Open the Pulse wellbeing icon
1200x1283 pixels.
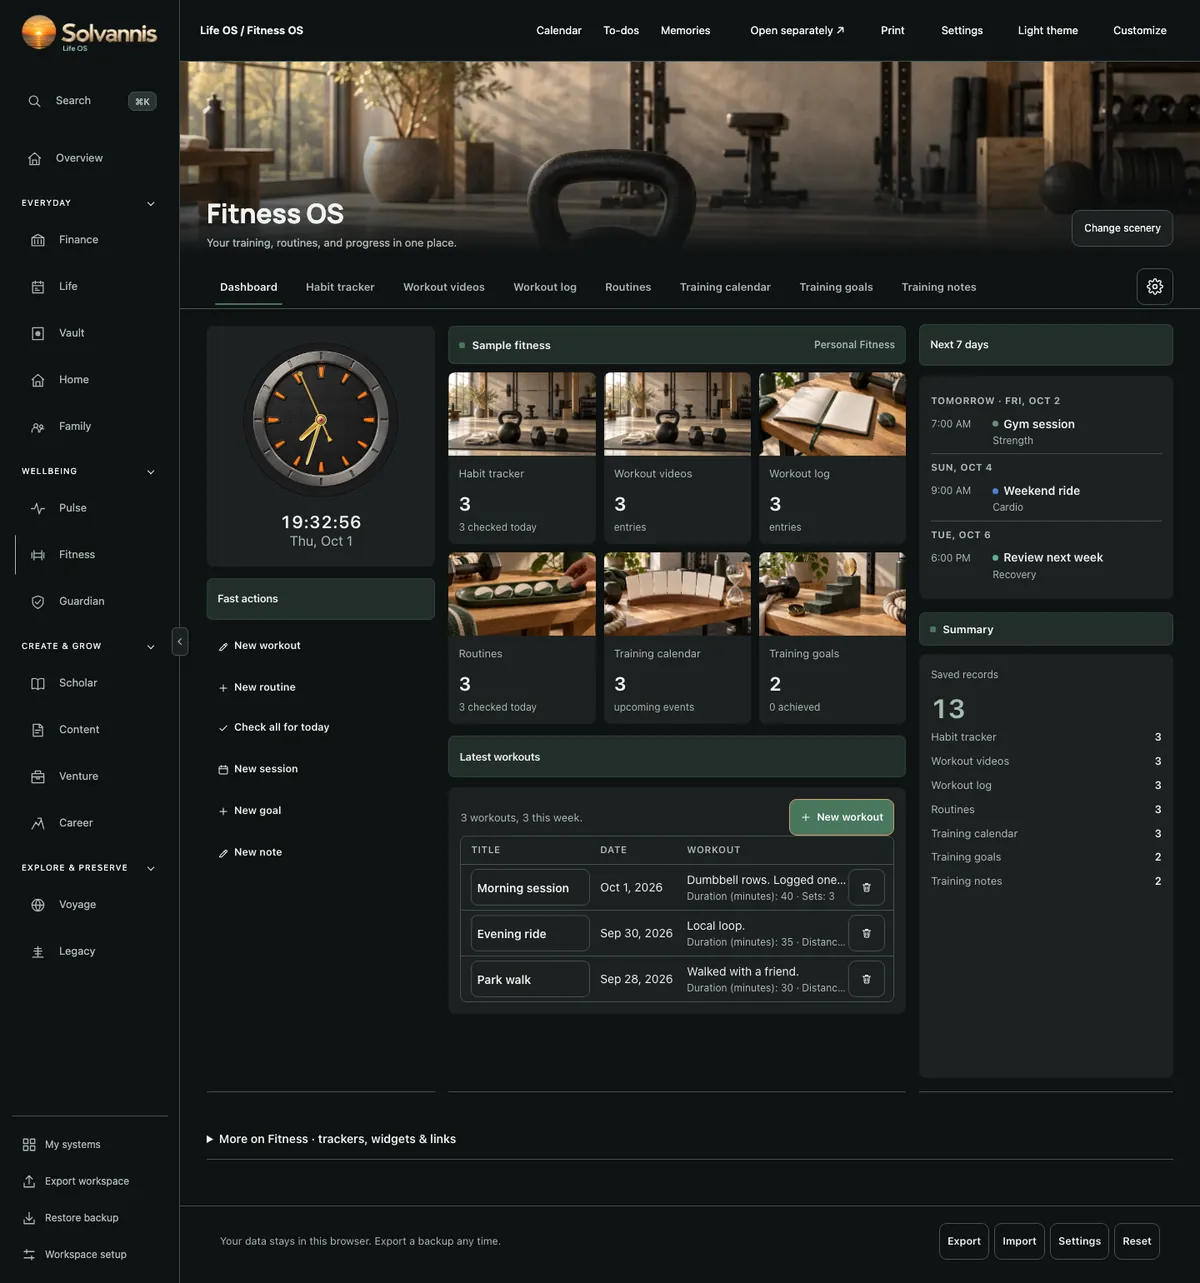tap(38, 508)
